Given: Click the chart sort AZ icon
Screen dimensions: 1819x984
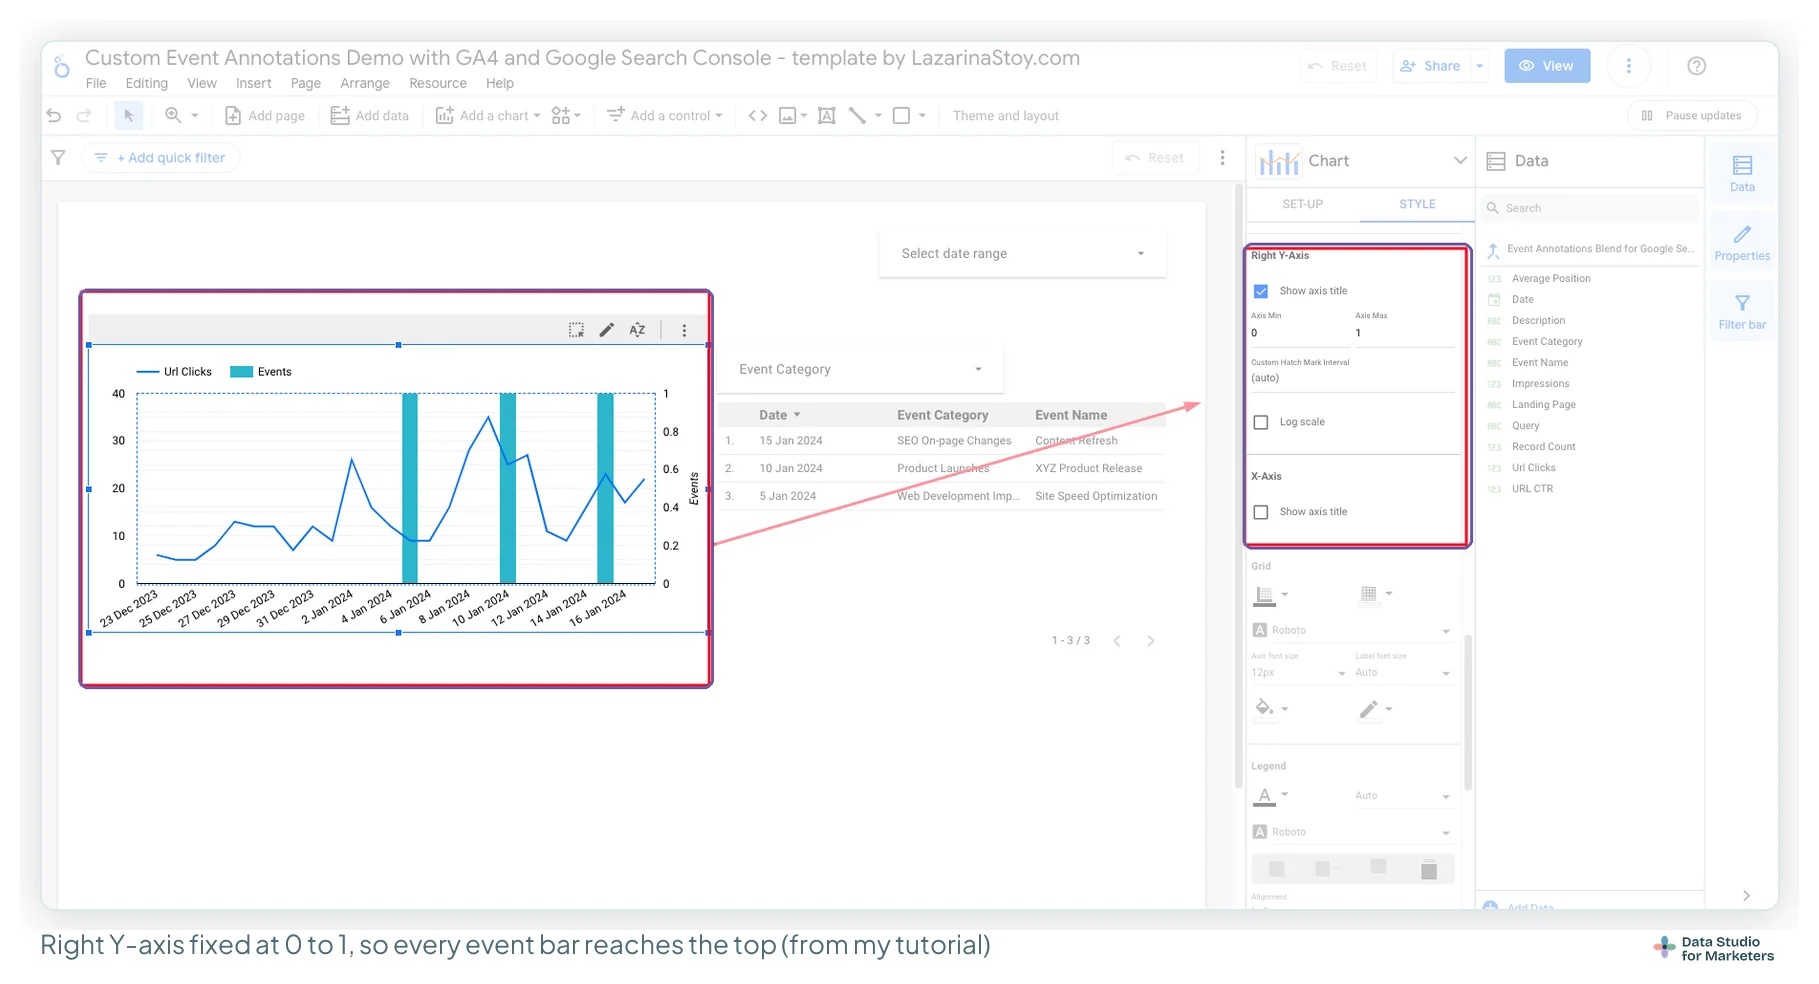Looking at the screenshot, I should (637, 330).
